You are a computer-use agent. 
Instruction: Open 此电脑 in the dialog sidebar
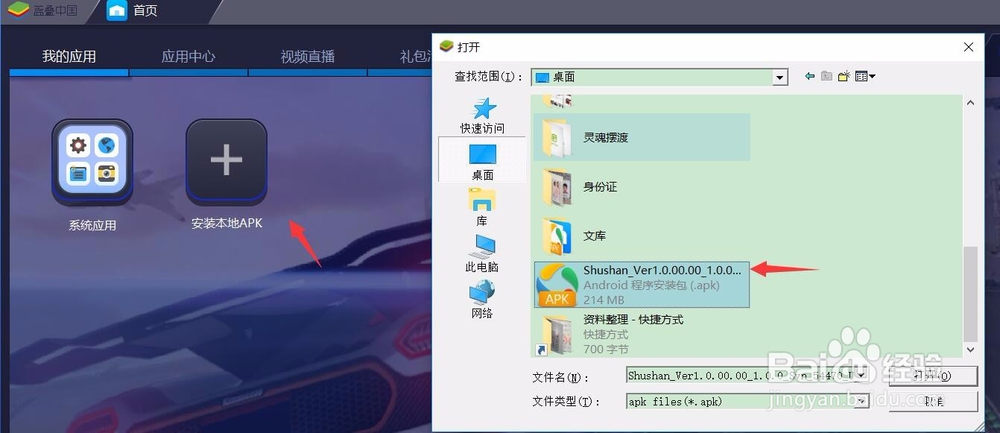point(482,253)
